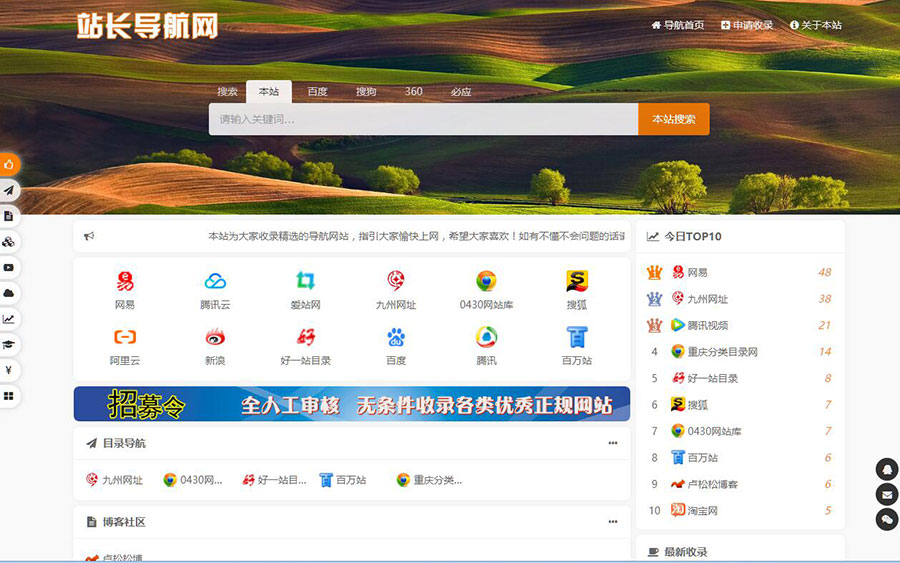900x563 pixels.
Task: Click the 招募令 recruitment banner image
Action: pos(351,404)
